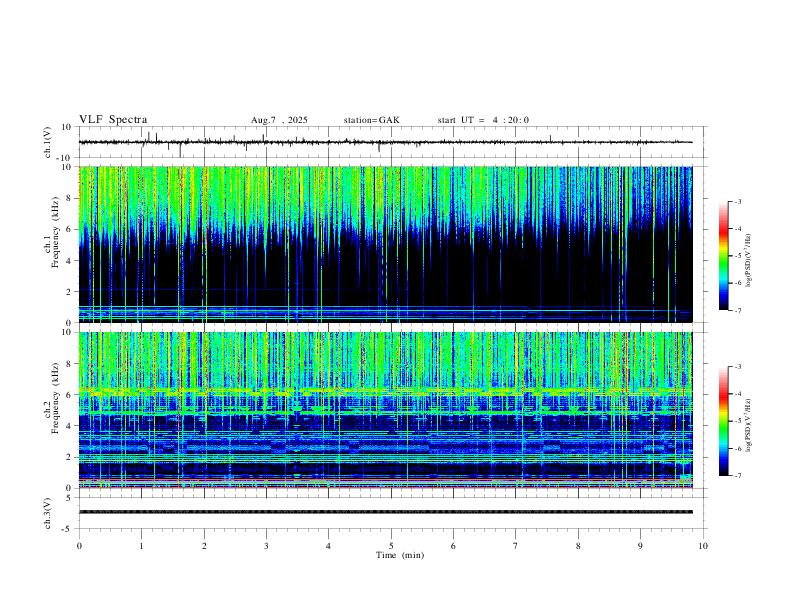The image size is (792, 612).
Task: Click the date 'Aug.7 , 2025'
Action: click(x=279, y=120)
